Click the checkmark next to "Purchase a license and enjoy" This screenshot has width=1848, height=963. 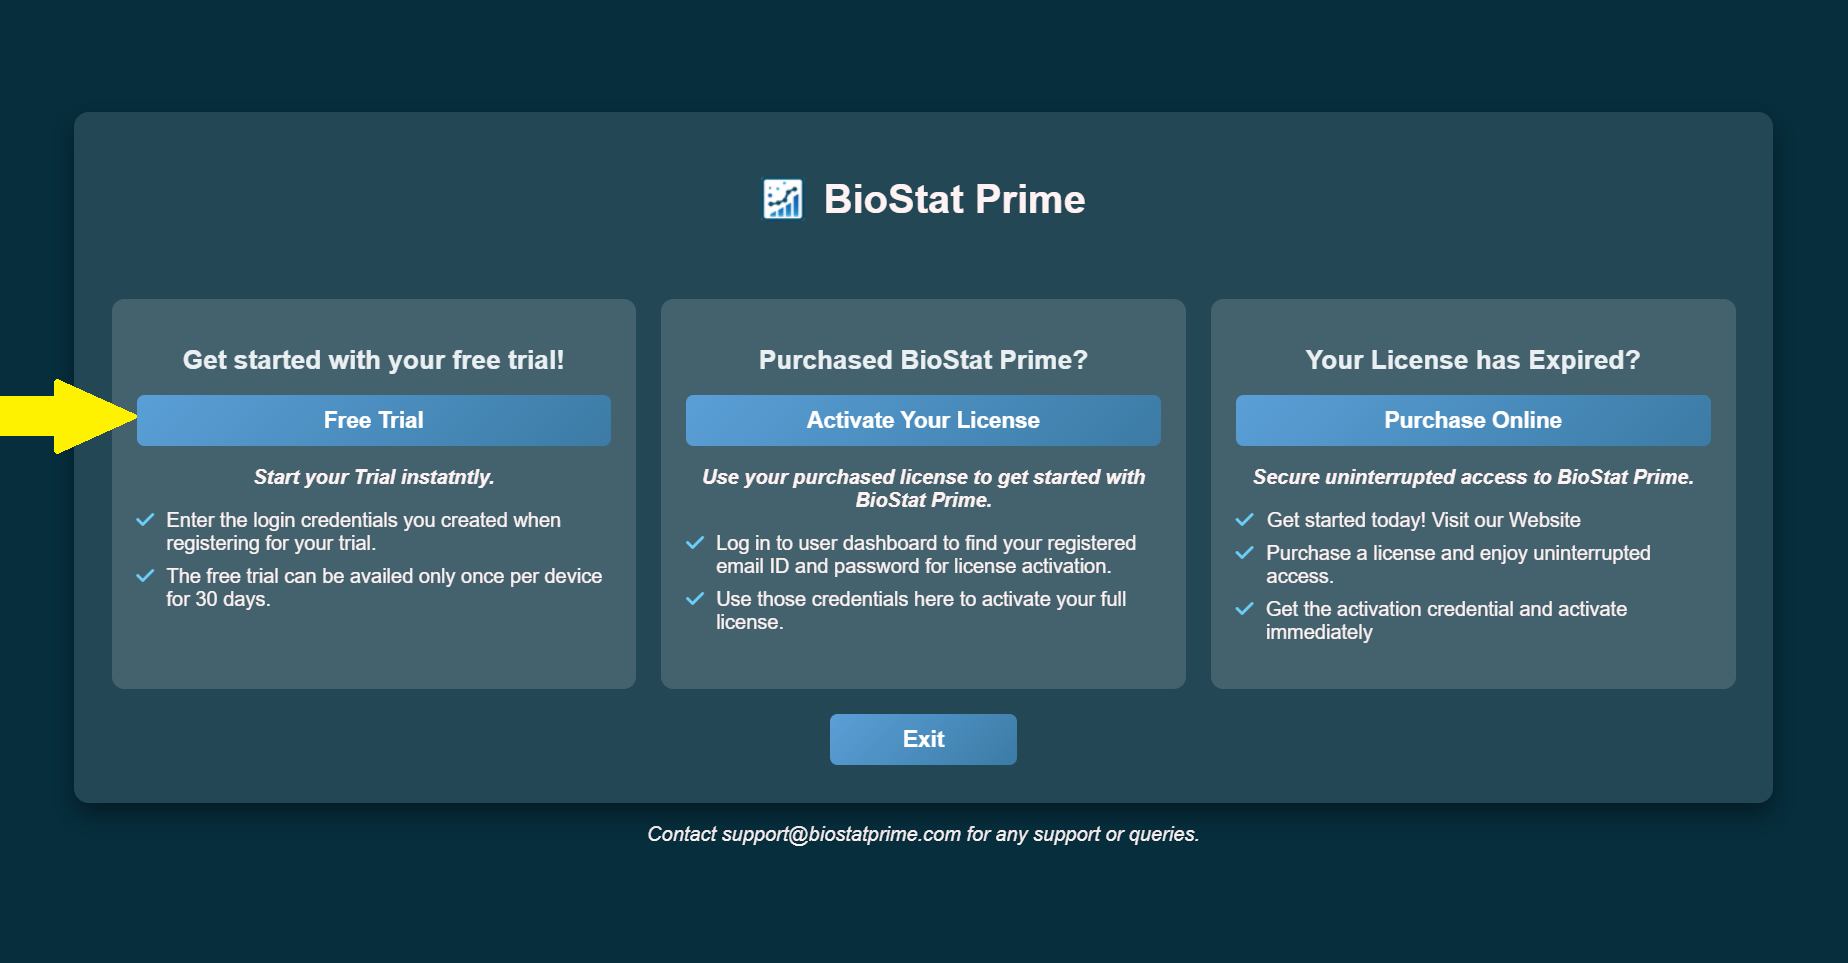click(x=1245, y=553)
